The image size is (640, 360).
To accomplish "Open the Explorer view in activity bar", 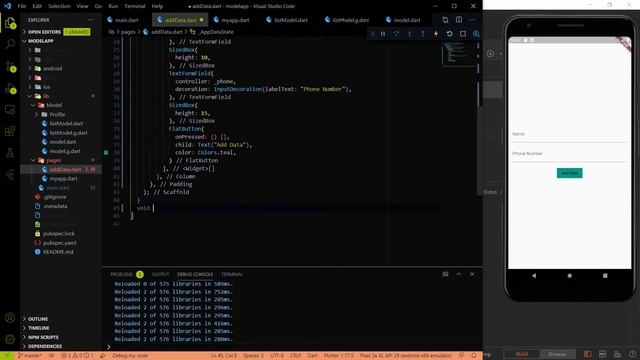I will (10, 23).
